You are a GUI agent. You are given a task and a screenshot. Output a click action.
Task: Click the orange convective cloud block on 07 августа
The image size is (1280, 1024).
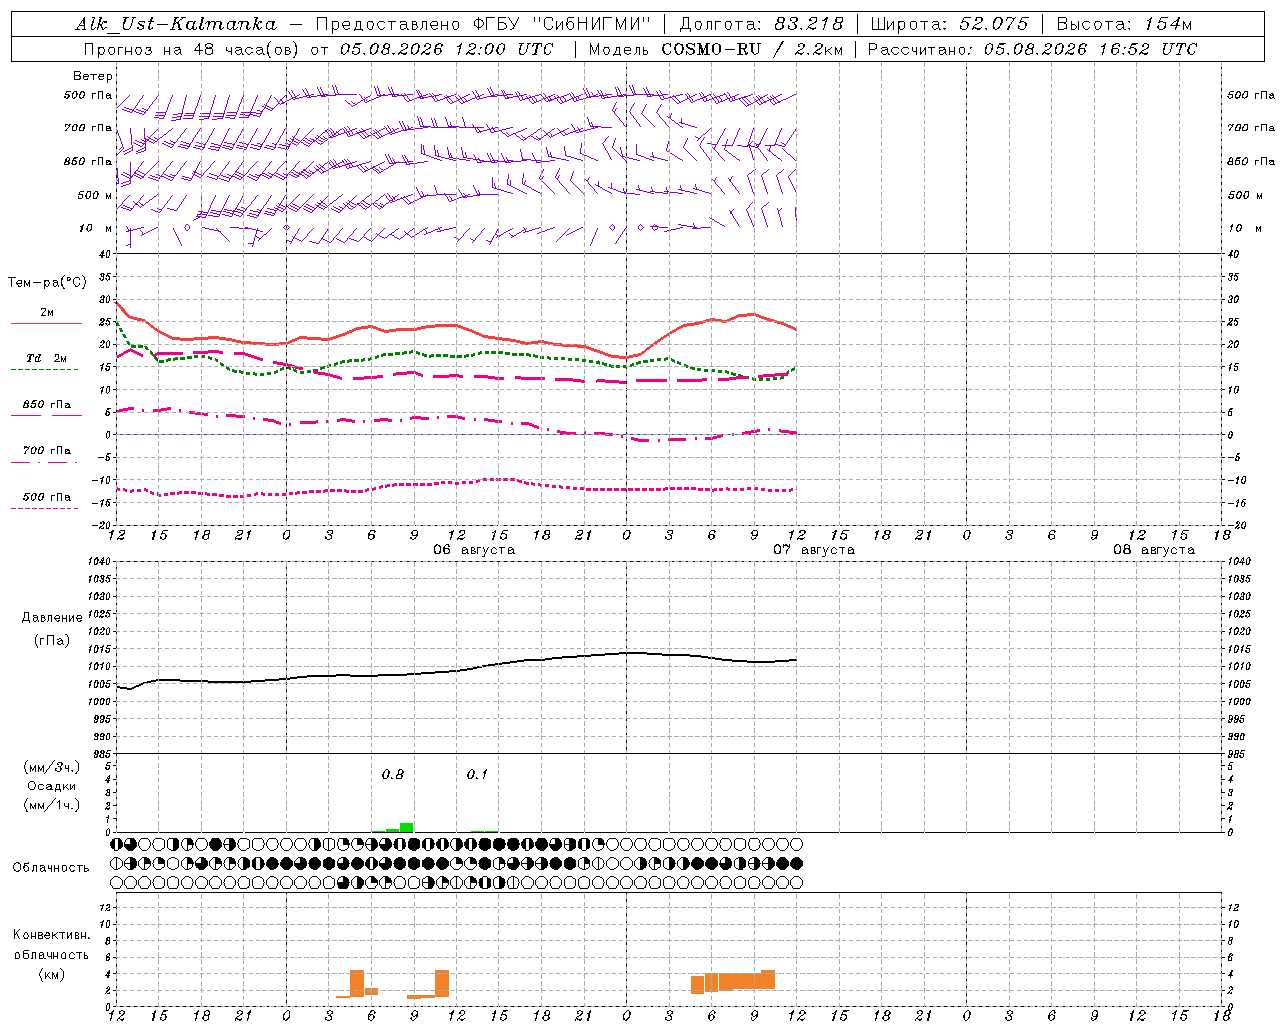pos(733,982)
